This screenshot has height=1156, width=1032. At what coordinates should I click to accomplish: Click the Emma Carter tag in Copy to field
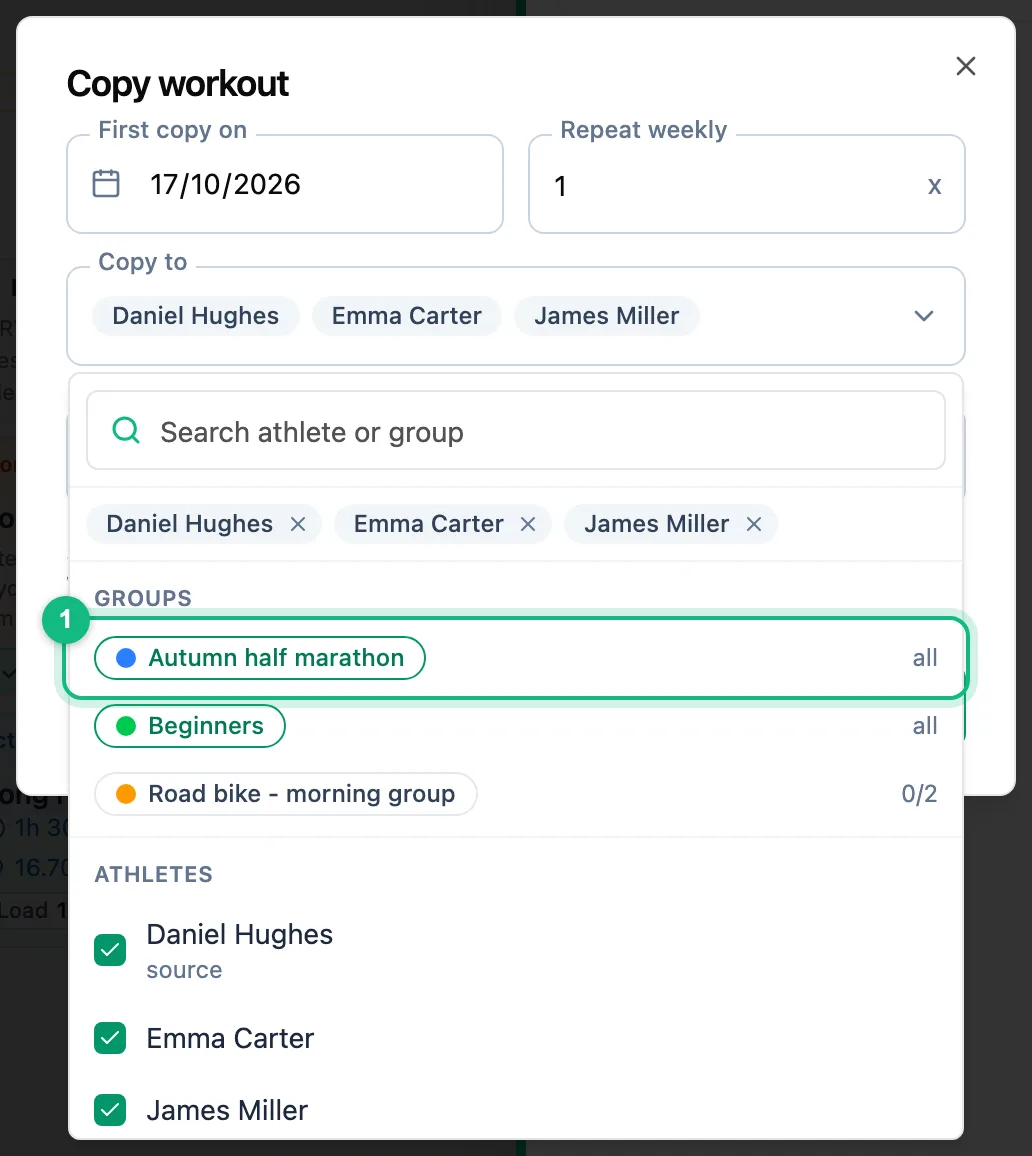pyautogui.click(x=406, y=316)
